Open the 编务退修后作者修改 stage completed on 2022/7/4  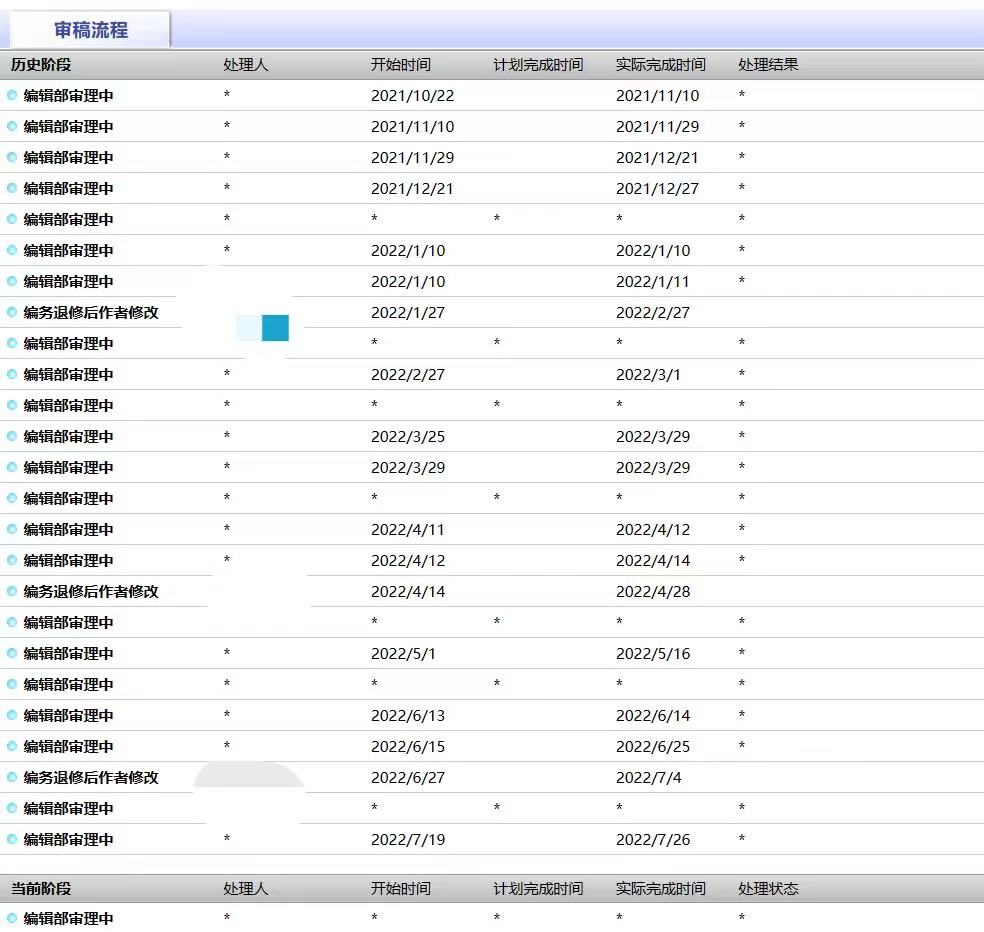91,778
